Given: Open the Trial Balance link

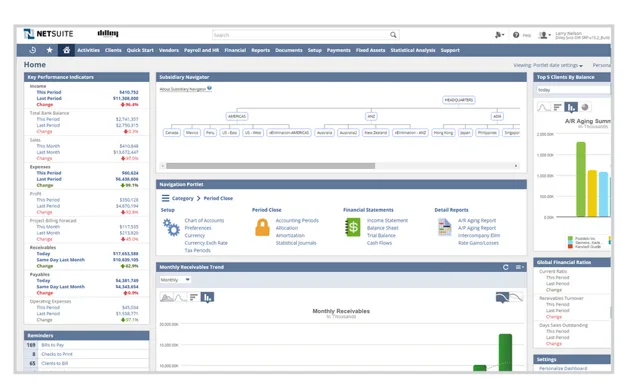Looking at the screenshot, I should [381, 236].
